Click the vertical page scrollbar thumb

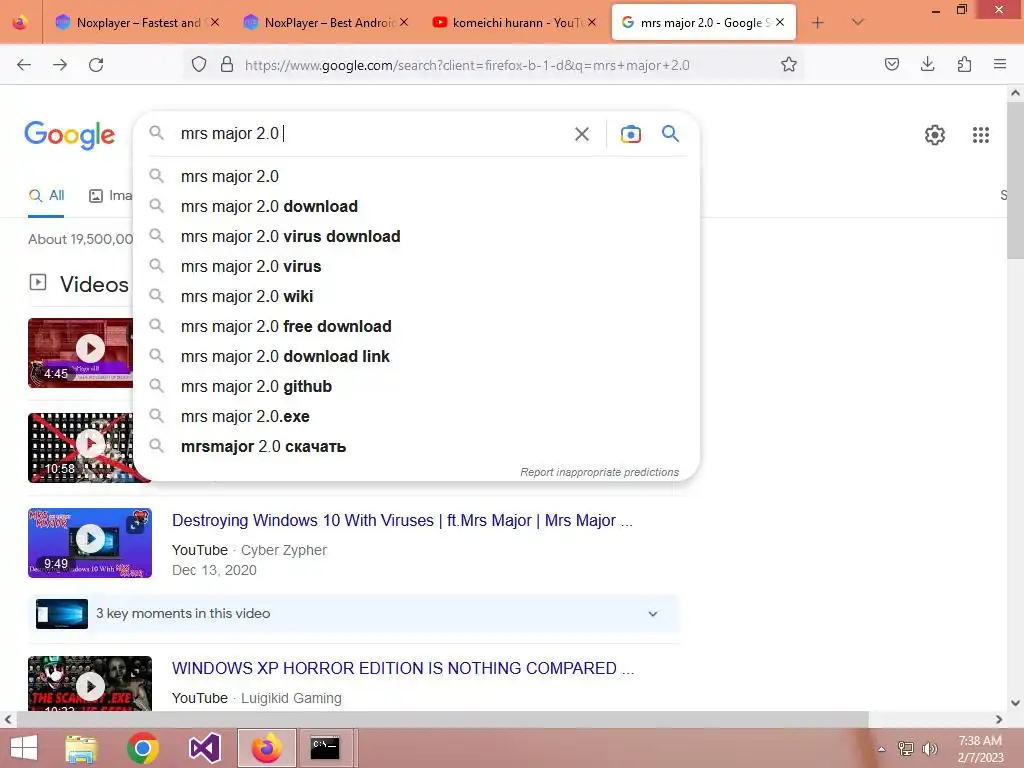coord(1015,180)
